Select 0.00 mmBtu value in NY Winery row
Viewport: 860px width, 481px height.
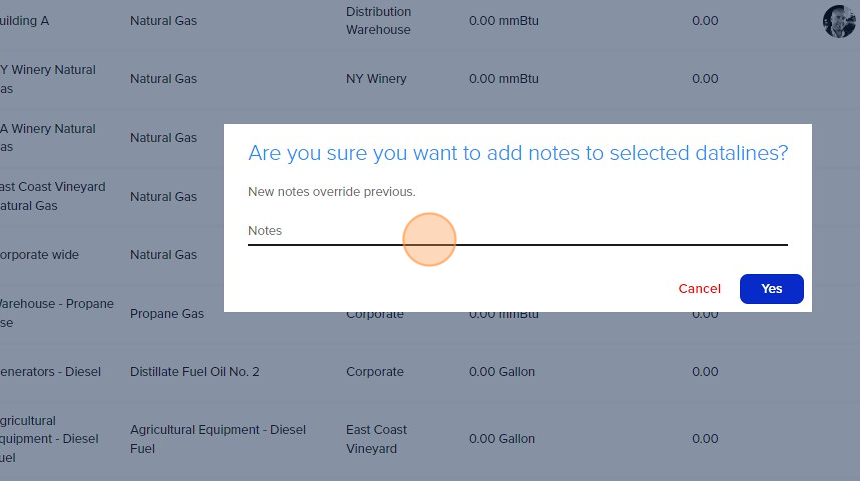[503, 78]
